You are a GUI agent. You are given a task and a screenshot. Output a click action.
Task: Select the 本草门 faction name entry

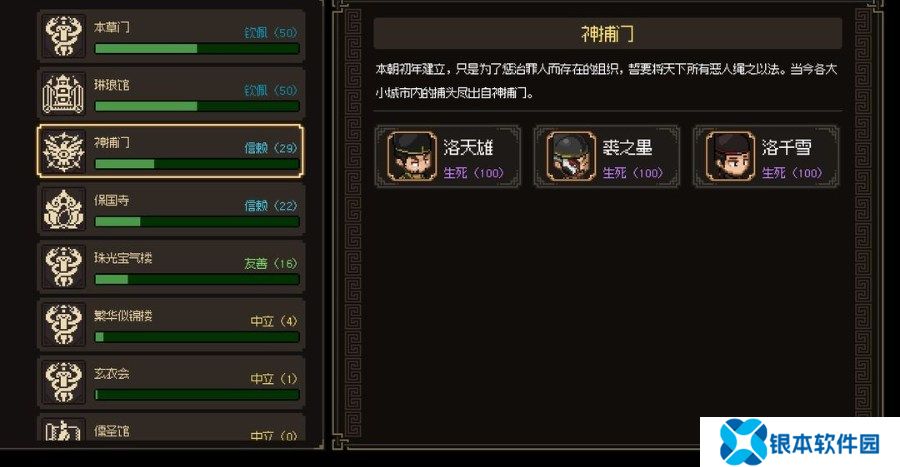pyautogui.click(x=112, y=27)
